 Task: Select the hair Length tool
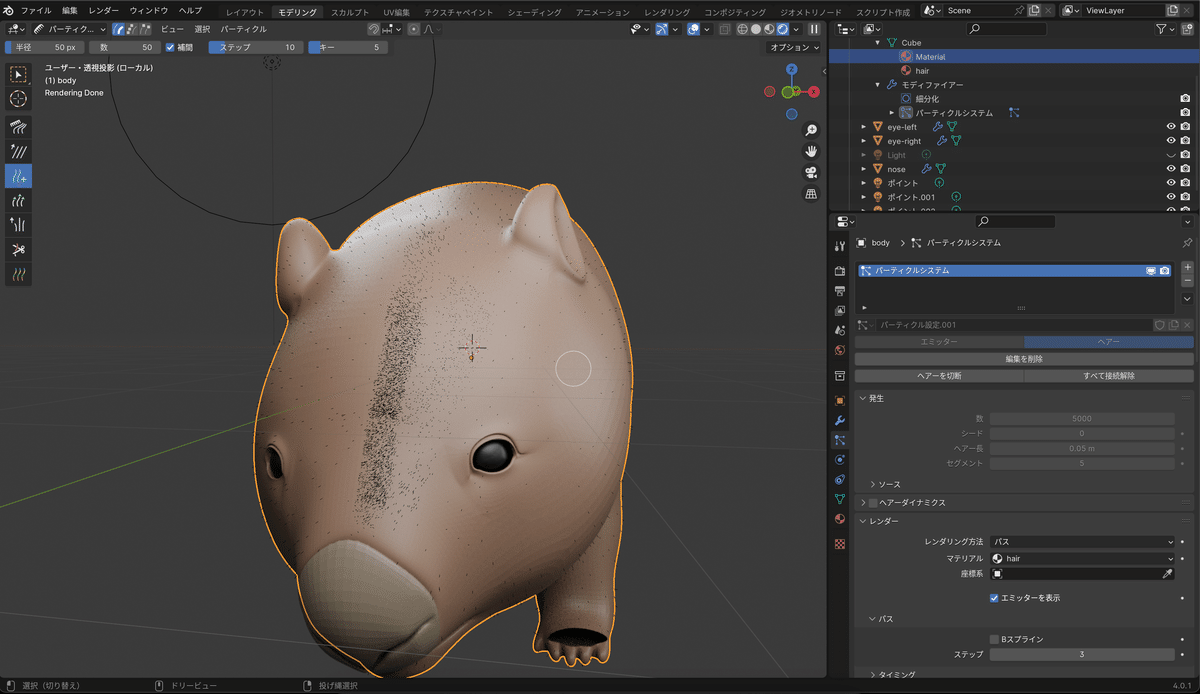coord(18,201)
